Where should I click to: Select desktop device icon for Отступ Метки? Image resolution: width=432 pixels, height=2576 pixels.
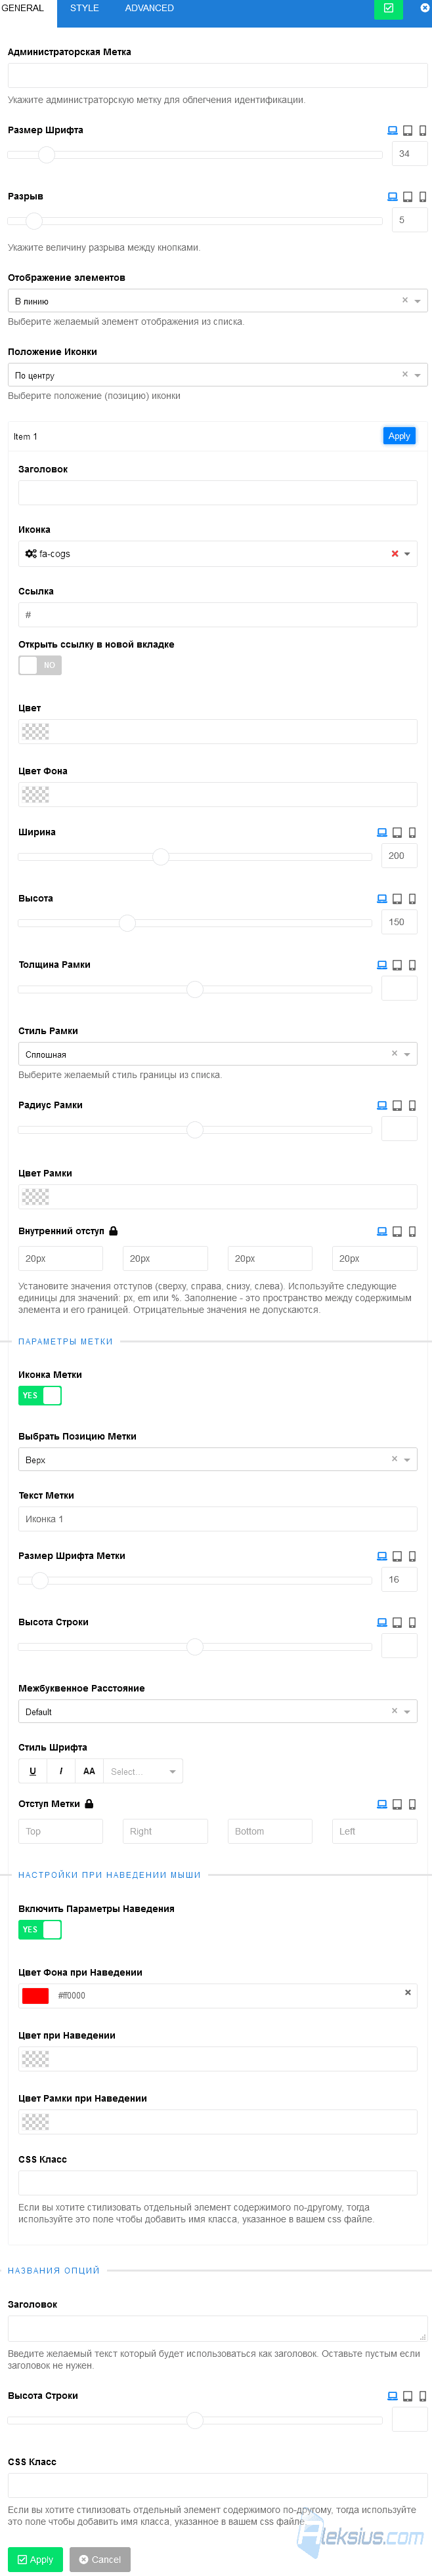point(382,1804)
